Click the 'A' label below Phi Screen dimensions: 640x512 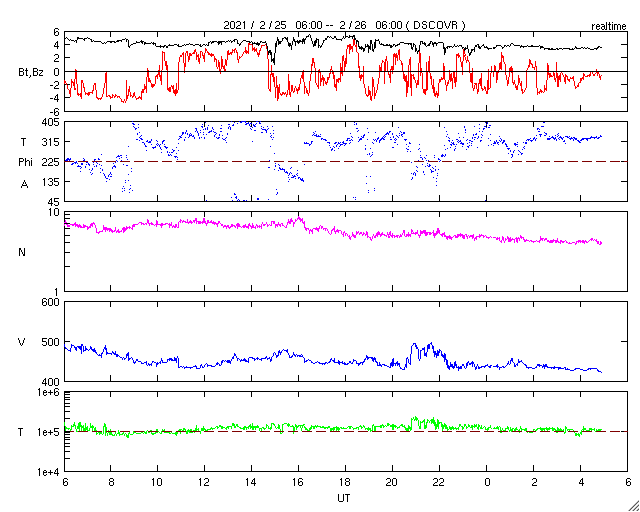tap(24, 185)
